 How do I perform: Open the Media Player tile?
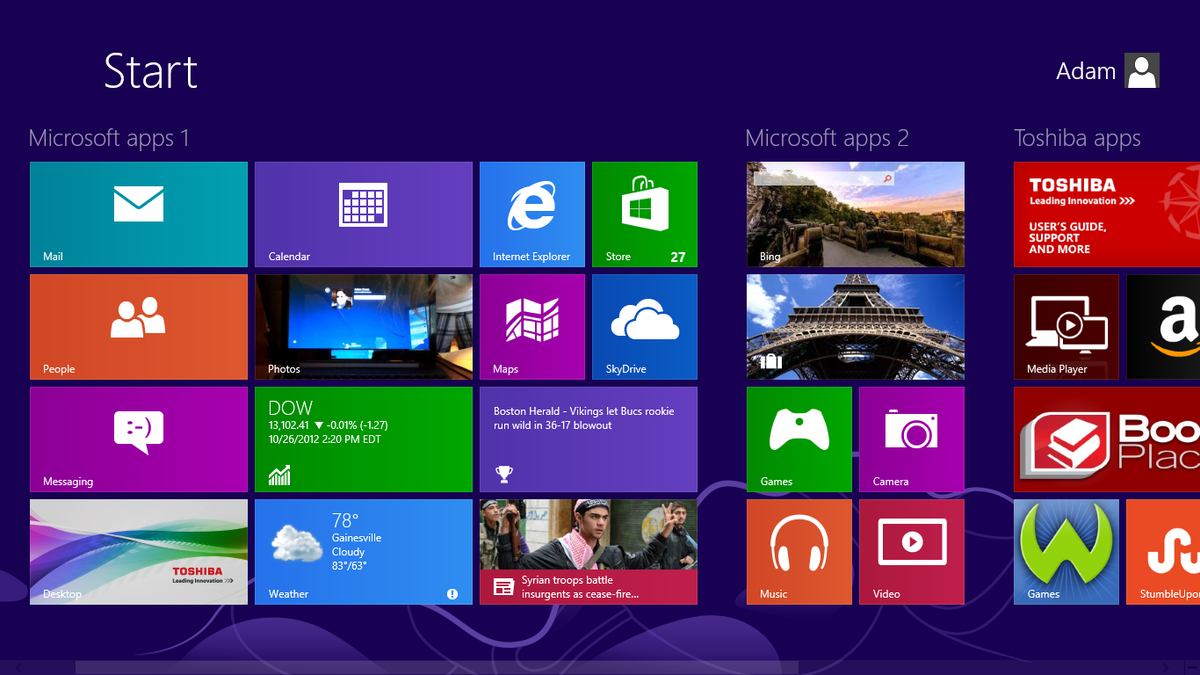coord(1066,327)
